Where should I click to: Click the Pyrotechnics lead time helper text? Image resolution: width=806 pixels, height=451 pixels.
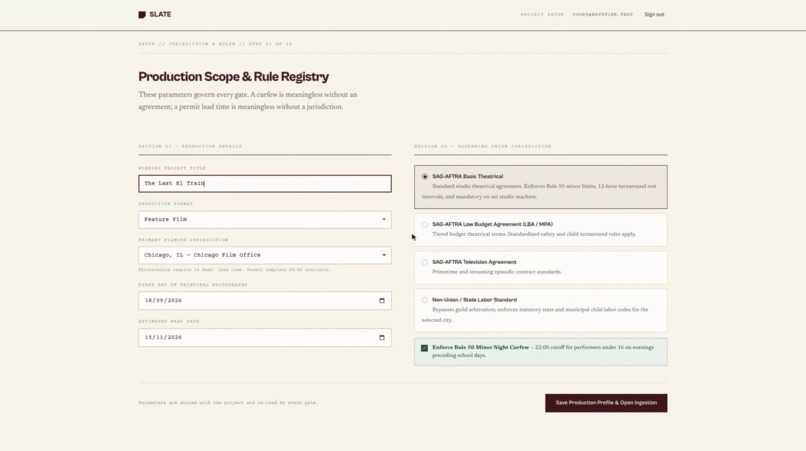[234, 269]
